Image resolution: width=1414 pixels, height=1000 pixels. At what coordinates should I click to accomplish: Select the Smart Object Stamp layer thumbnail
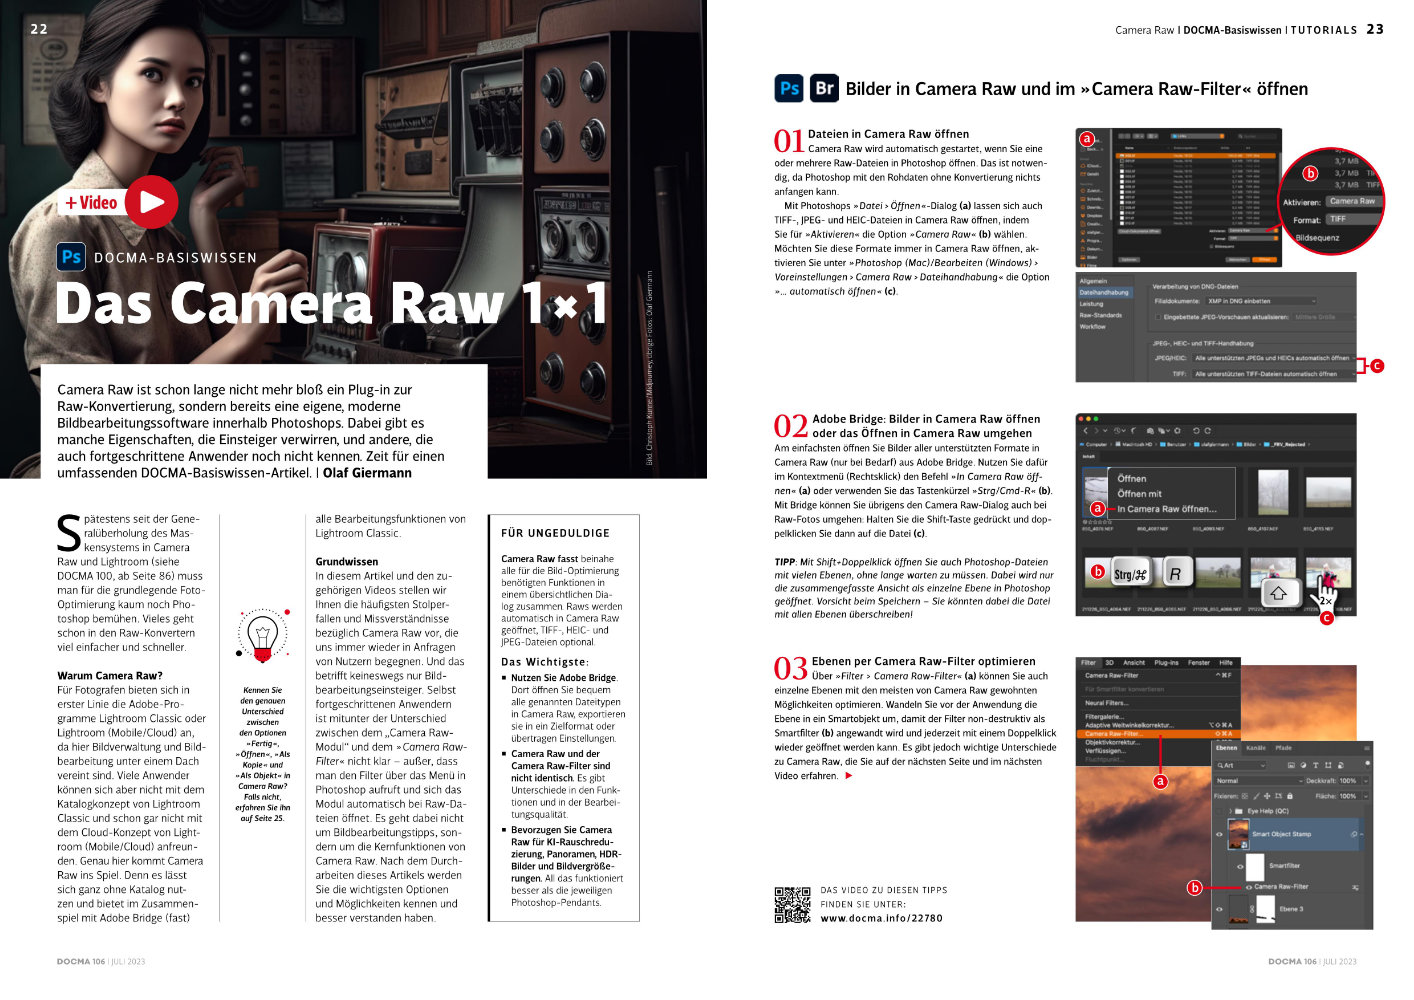coord(1238,833)
